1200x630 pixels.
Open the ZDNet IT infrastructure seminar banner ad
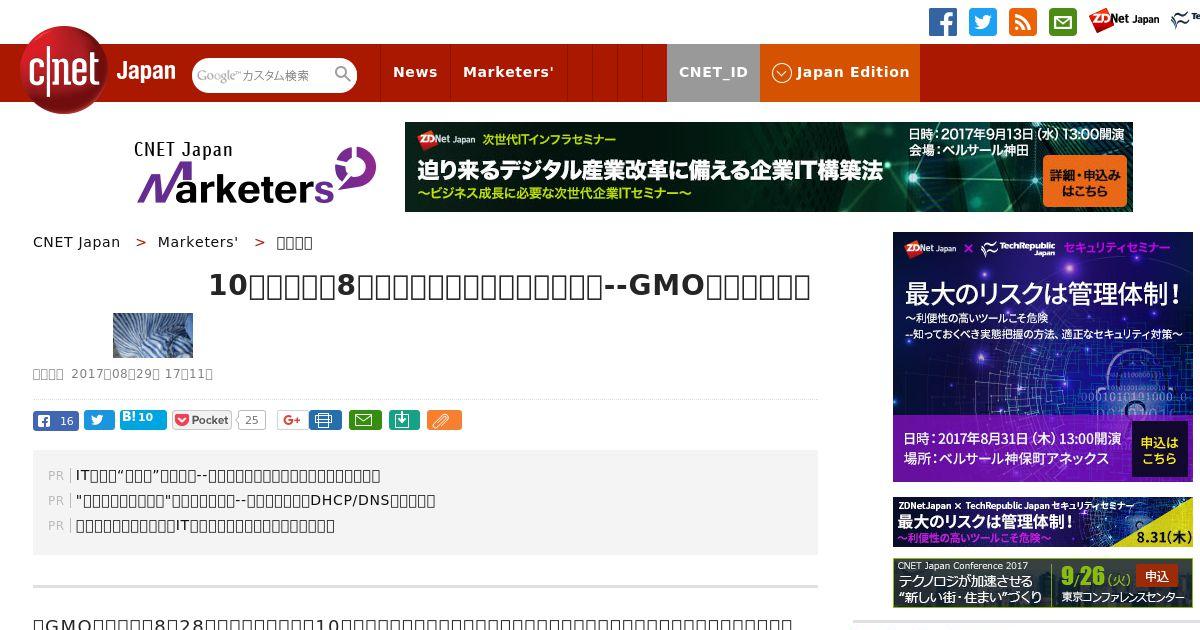click(768, 167)
